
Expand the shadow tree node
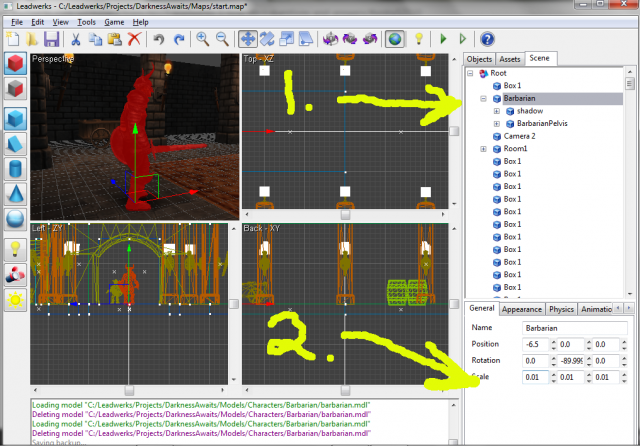(496, 111)
